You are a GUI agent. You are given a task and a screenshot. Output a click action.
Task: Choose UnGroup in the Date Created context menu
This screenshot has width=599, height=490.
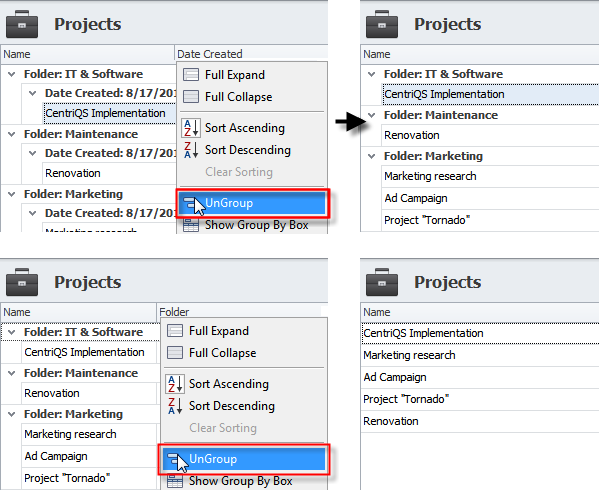pos(252,203)
